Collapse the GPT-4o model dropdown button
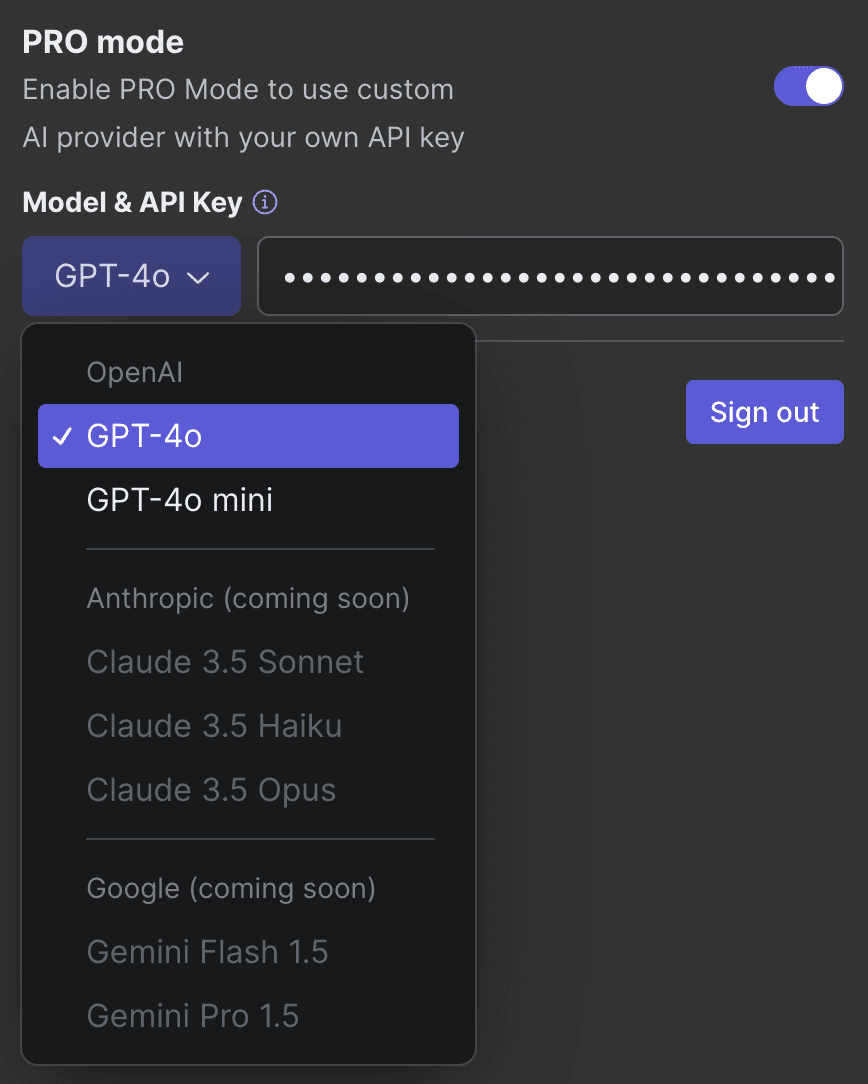The width and height of the screenshot is (868, 1084). (131, 277)
